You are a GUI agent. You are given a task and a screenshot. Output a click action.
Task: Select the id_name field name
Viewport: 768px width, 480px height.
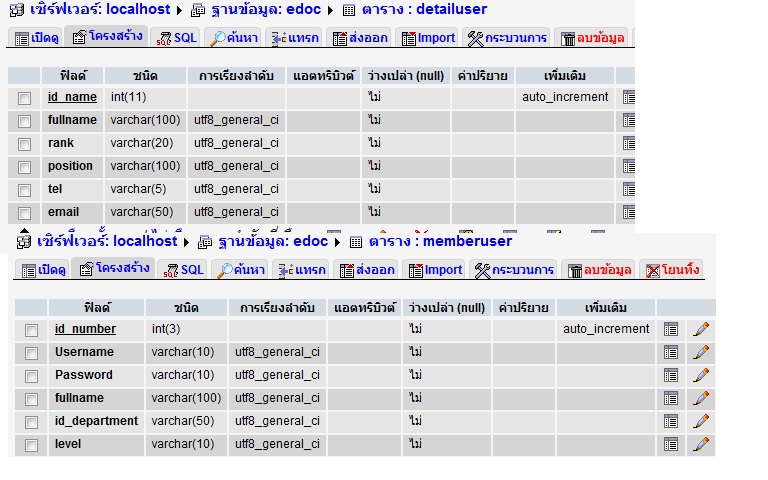click(x=72, y=97)
